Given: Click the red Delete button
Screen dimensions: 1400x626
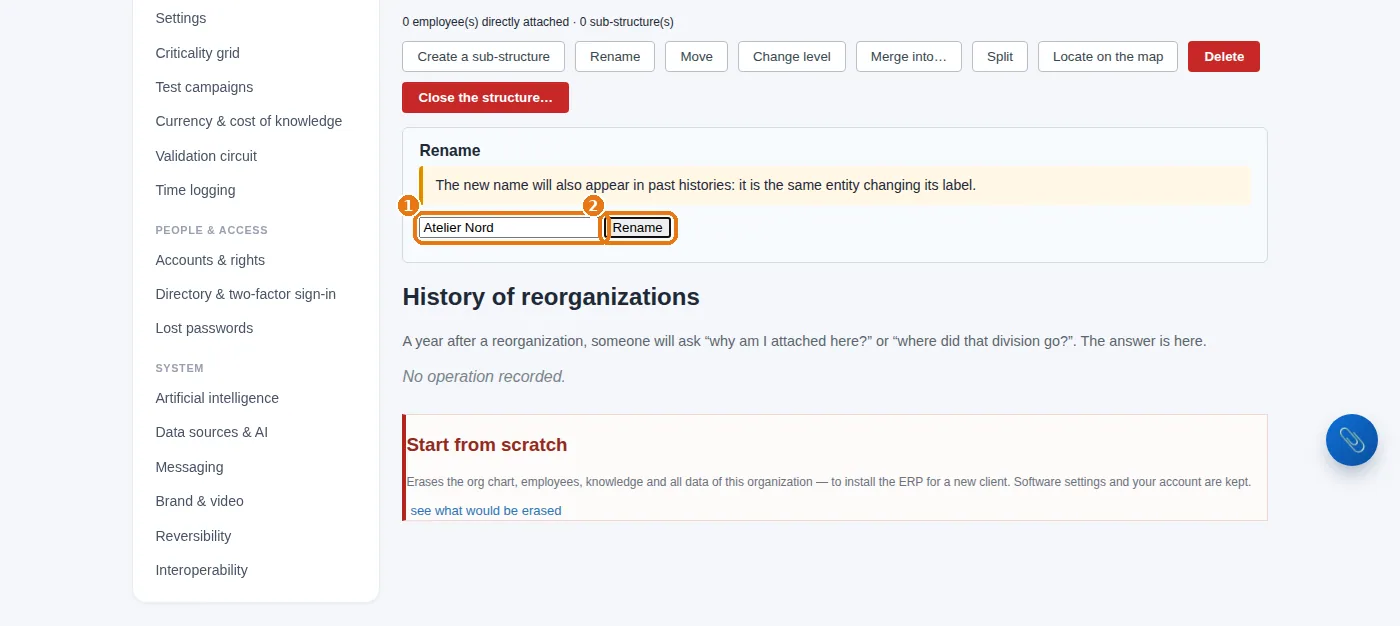Looking at the screenshot, I should tap(1224, 56).
